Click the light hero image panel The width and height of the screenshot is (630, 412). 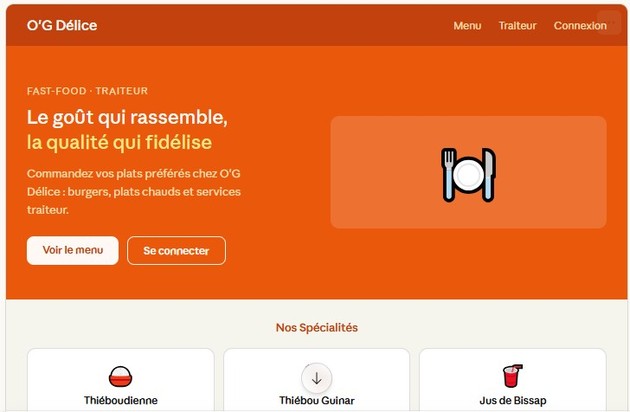(468, 172)
